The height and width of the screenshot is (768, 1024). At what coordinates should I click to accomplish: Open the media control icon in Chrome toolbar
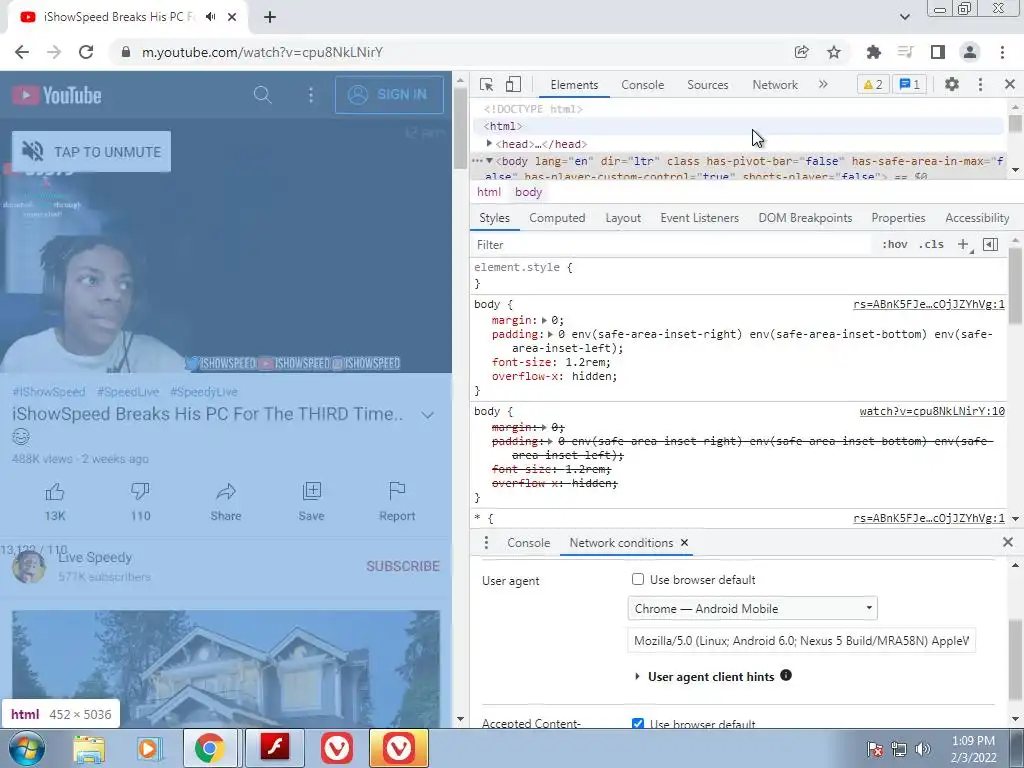(905, 52)
